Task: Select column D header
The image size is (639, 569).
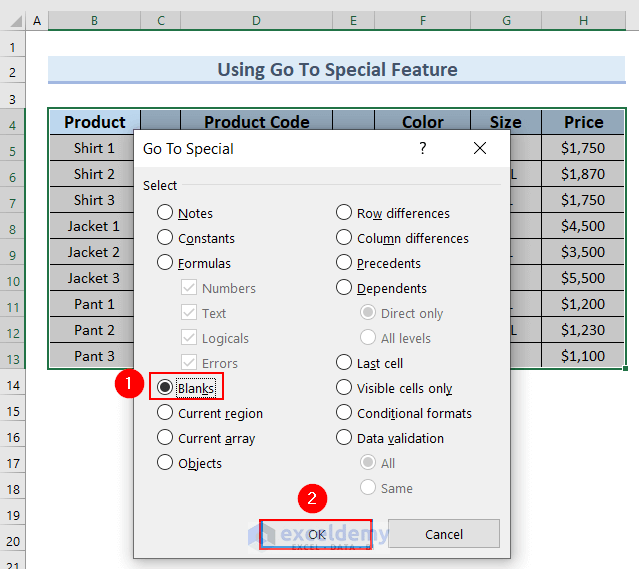Action: click(256, 20)
